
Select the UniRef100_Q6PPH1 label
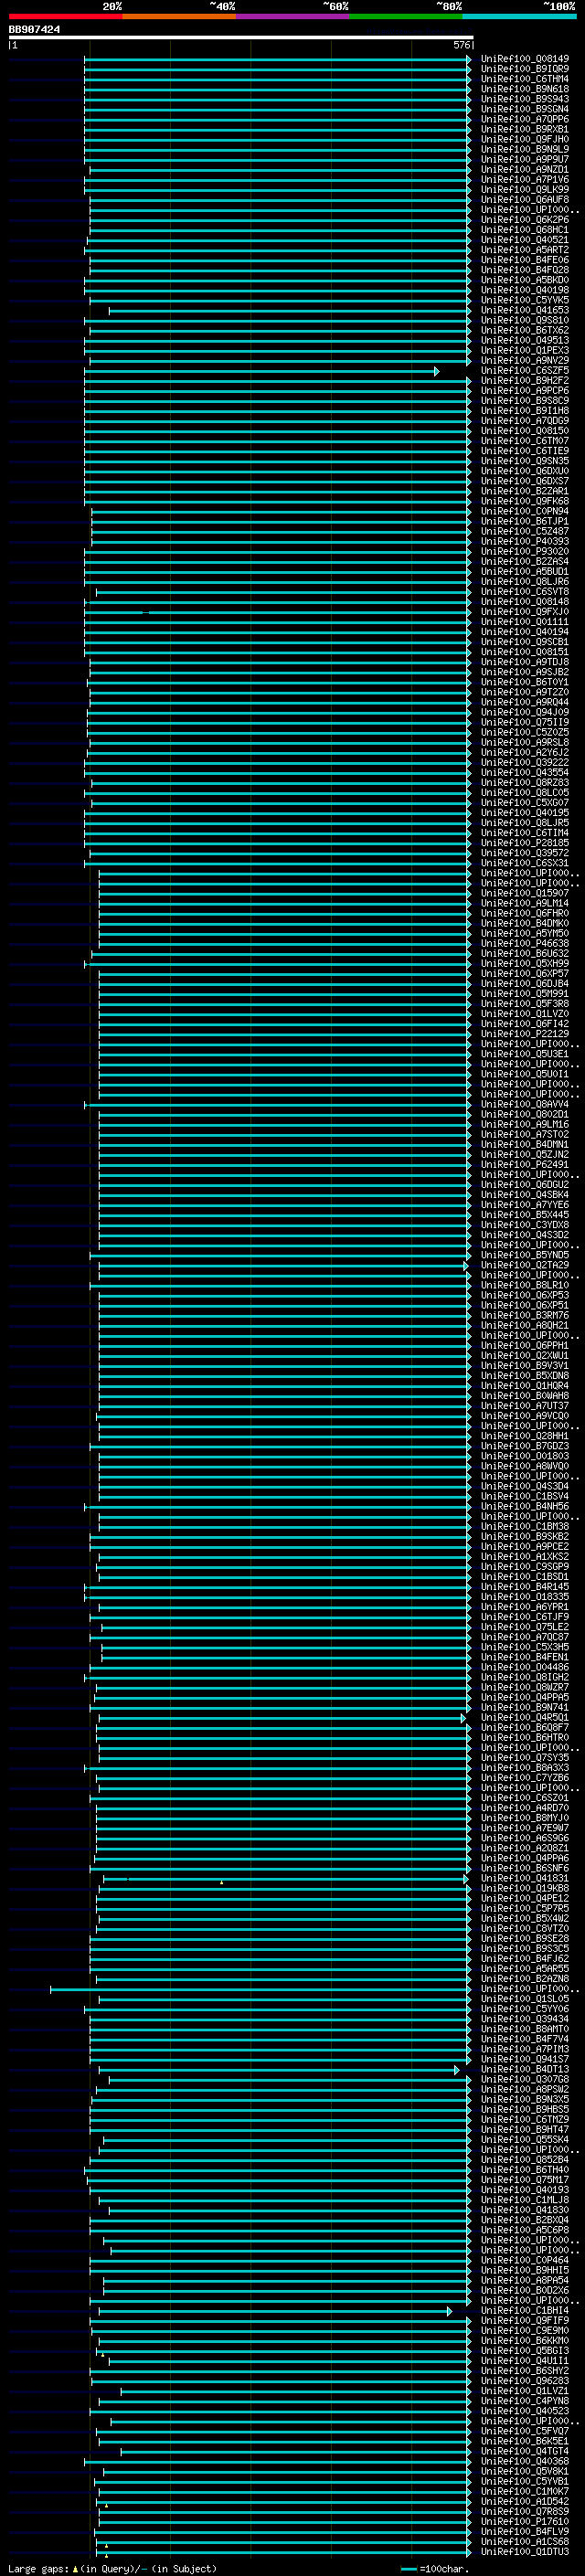click(525, 1345)
